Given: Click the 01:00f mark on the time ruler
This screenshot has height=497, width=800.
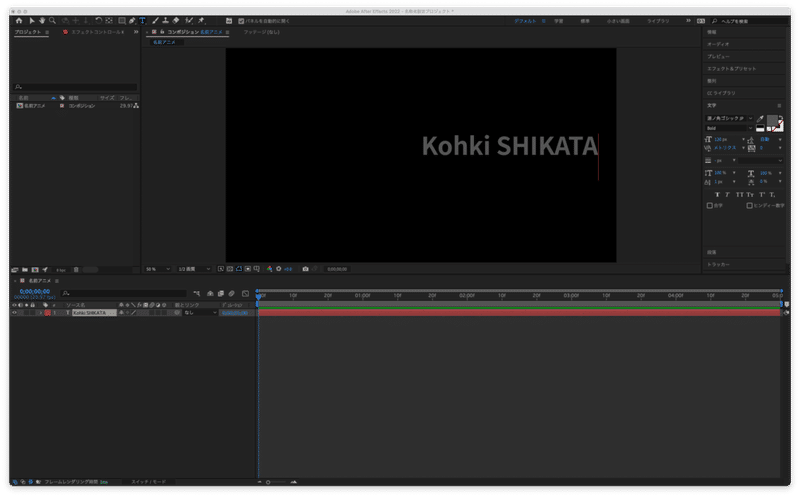Looking at the screenshot, I should coord(363,295).
